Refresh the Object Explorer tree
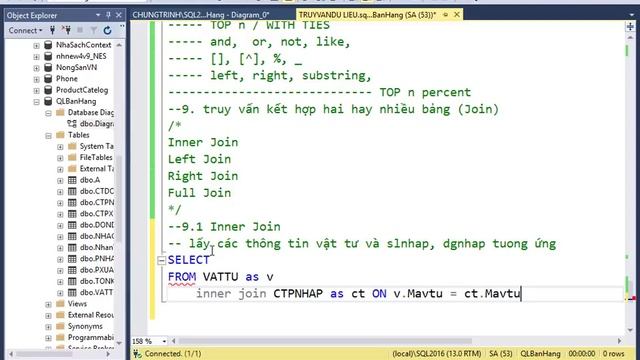This screenshot has height=360, width=640. click(x=107, y=30)
